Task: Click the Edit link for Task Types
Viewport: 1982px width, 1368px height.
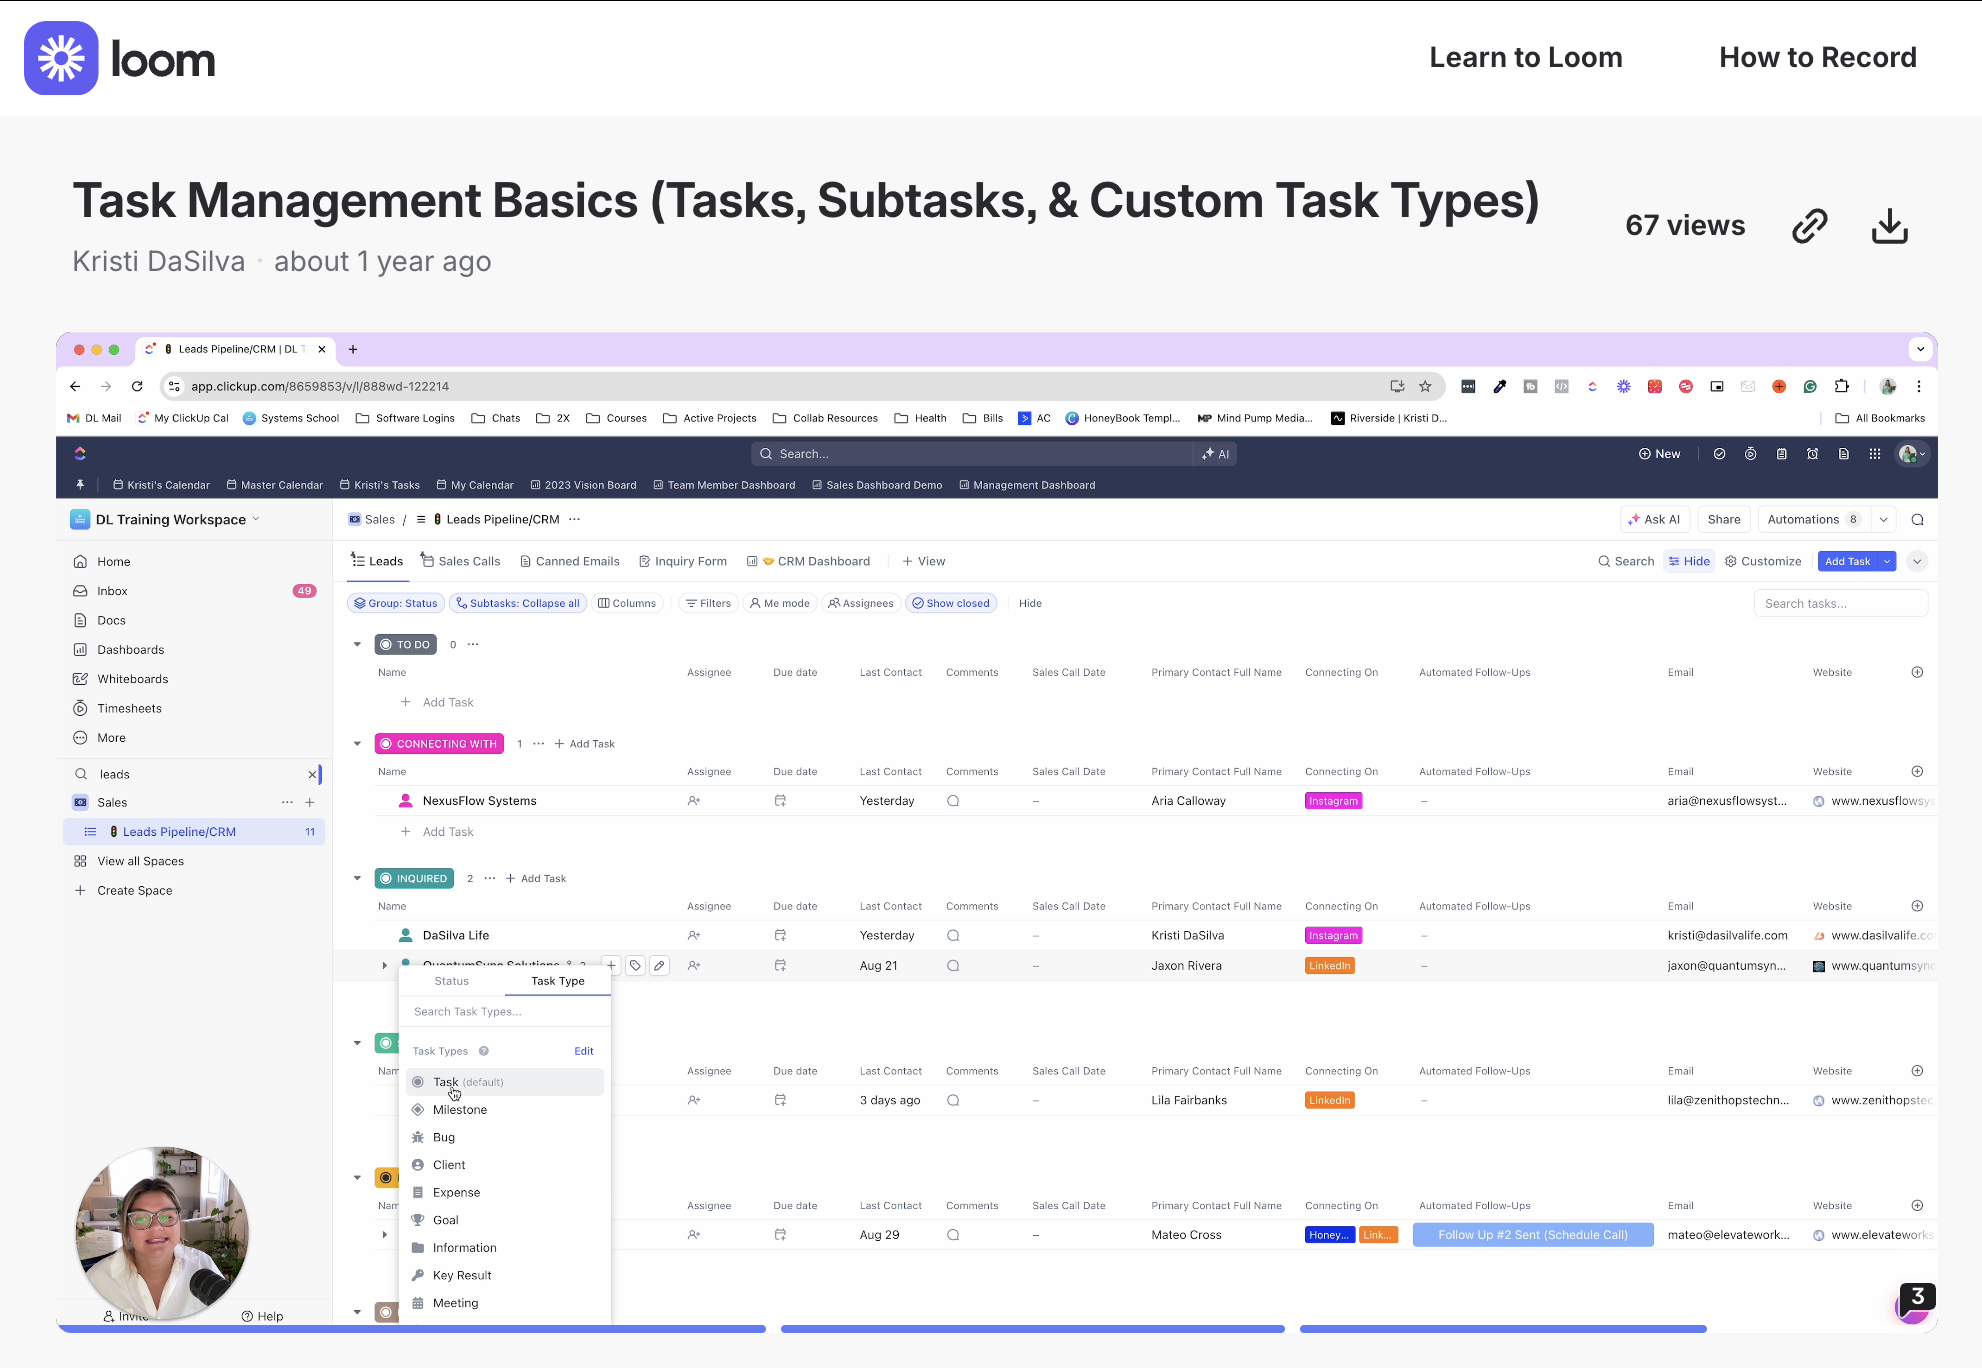Action: click(x=583, y=1051)
